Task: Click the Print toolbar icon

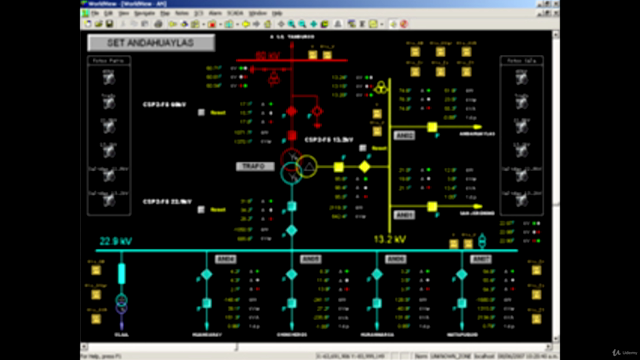Action: (158, 24)
